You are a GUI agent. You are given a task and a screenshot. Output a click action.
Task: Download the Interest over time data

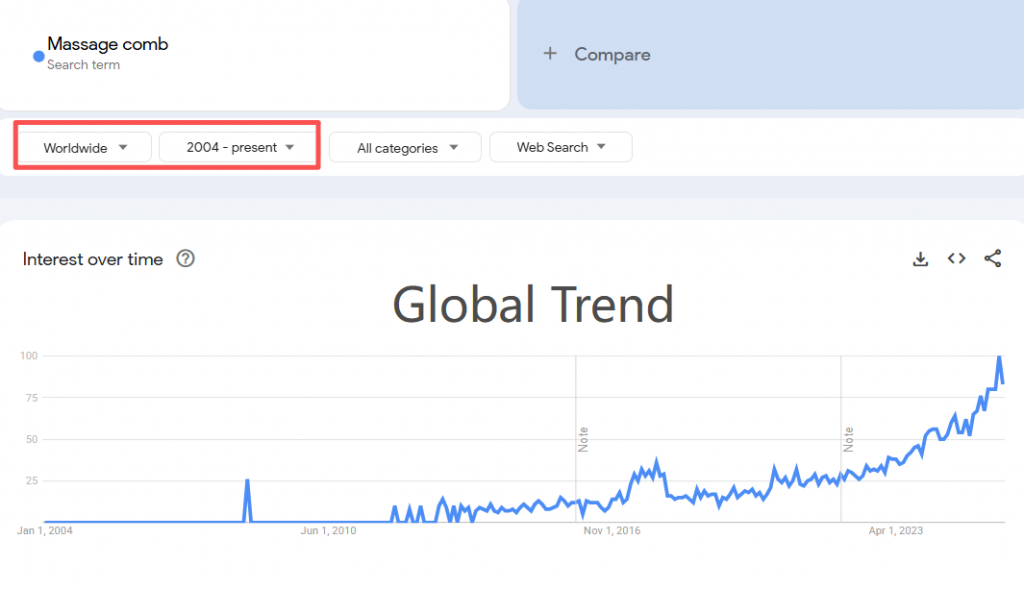click(920, 259)
